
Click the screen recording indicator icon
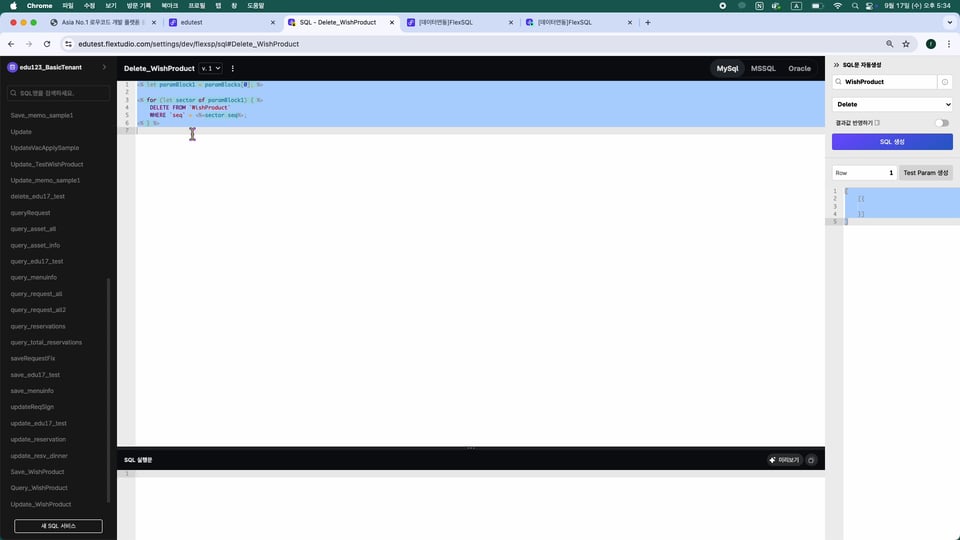[722, 6]
